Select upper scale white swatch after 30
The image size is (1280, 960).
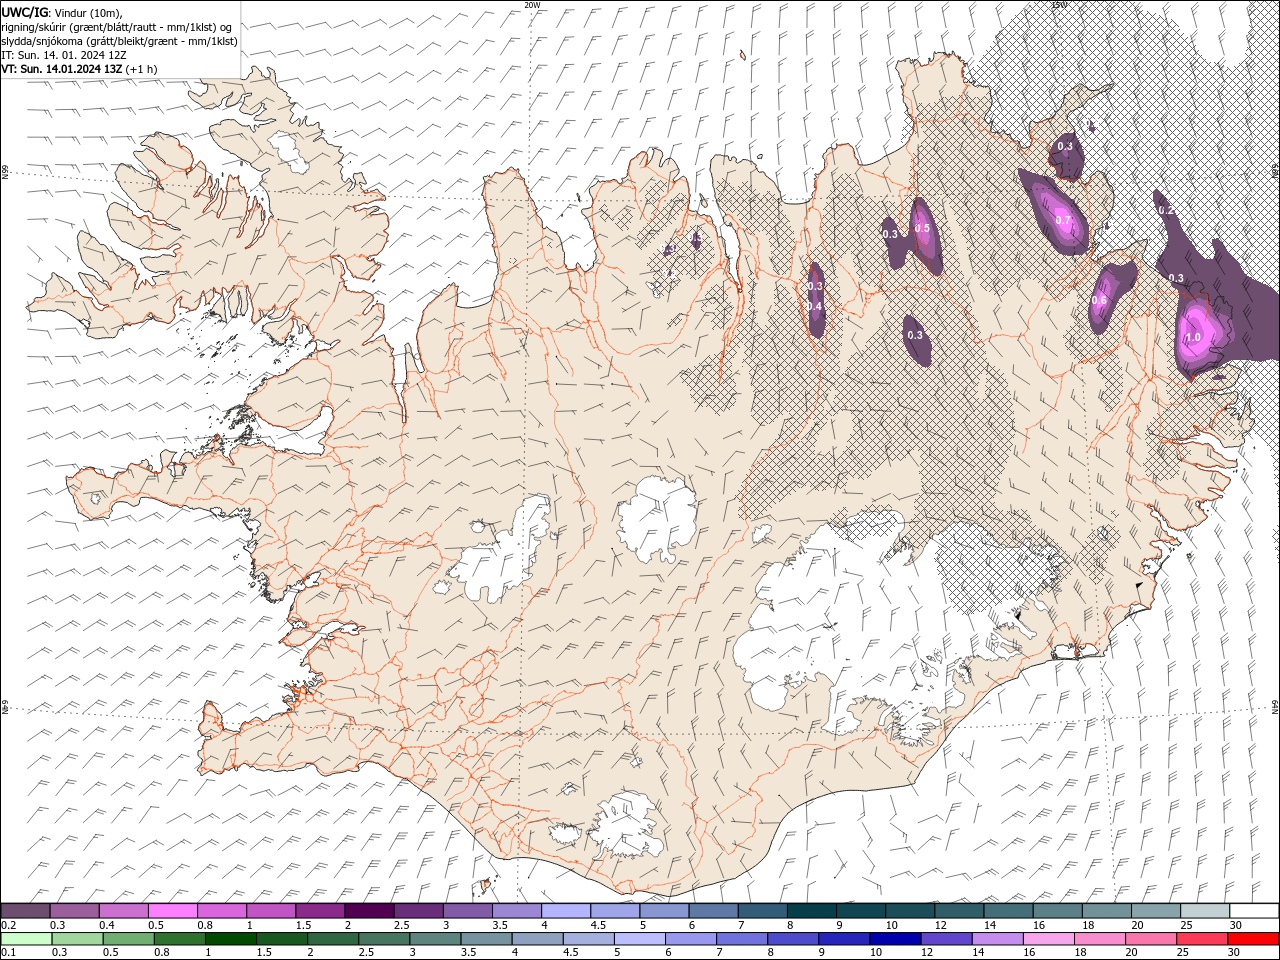1254,911
